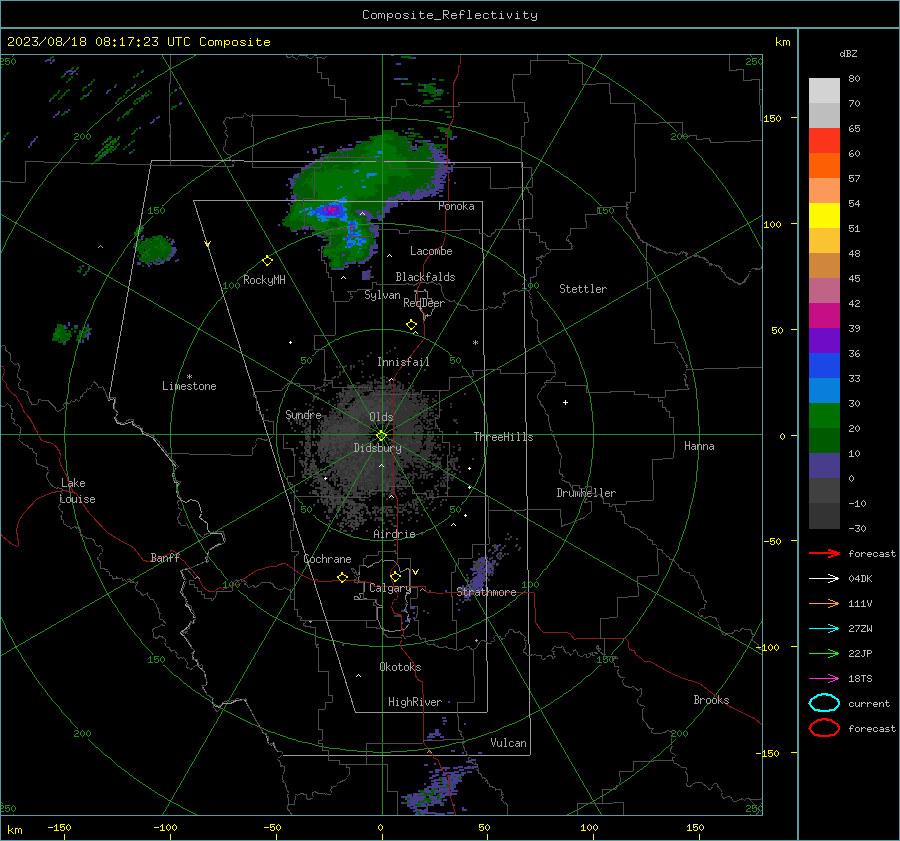This screenshot has width=900, height=841.
Task: Click the Sundre town label
Action: coord(303,414)
